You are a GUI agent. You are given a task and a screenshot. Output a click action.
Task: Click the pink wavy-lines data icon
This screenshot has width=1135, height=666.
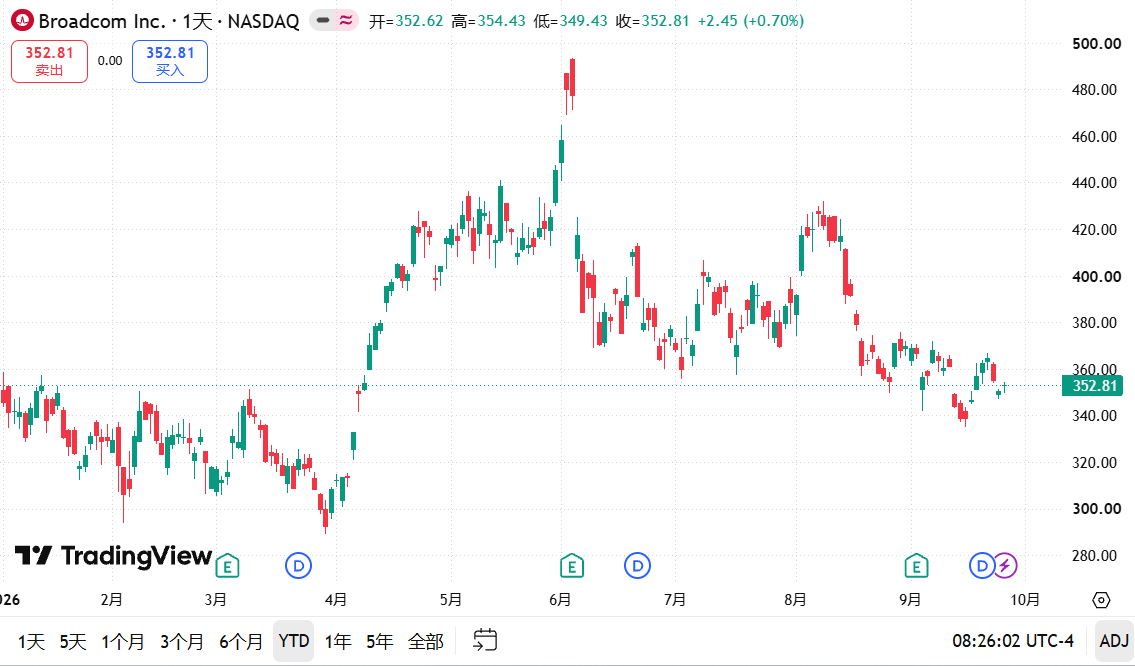click(x=346, y=21)
